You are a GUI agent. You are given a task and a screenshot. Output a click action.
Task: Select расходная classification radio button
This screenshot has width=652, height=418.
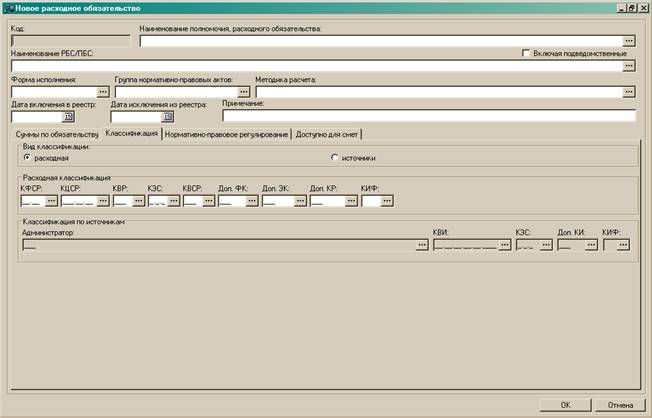click(x=27, y=158)
